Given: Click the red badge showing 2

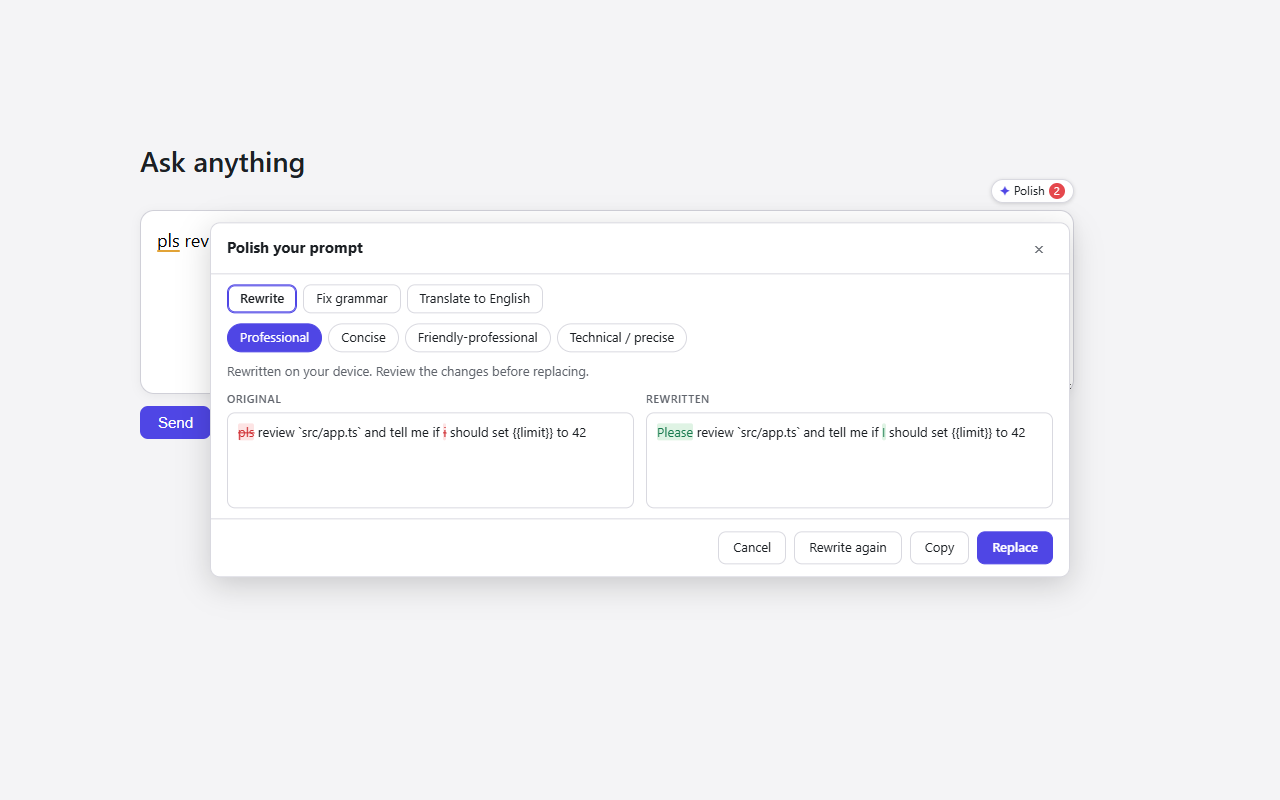Looking at the screenshot, I should pyautogui.click(x=1057, y=191).
